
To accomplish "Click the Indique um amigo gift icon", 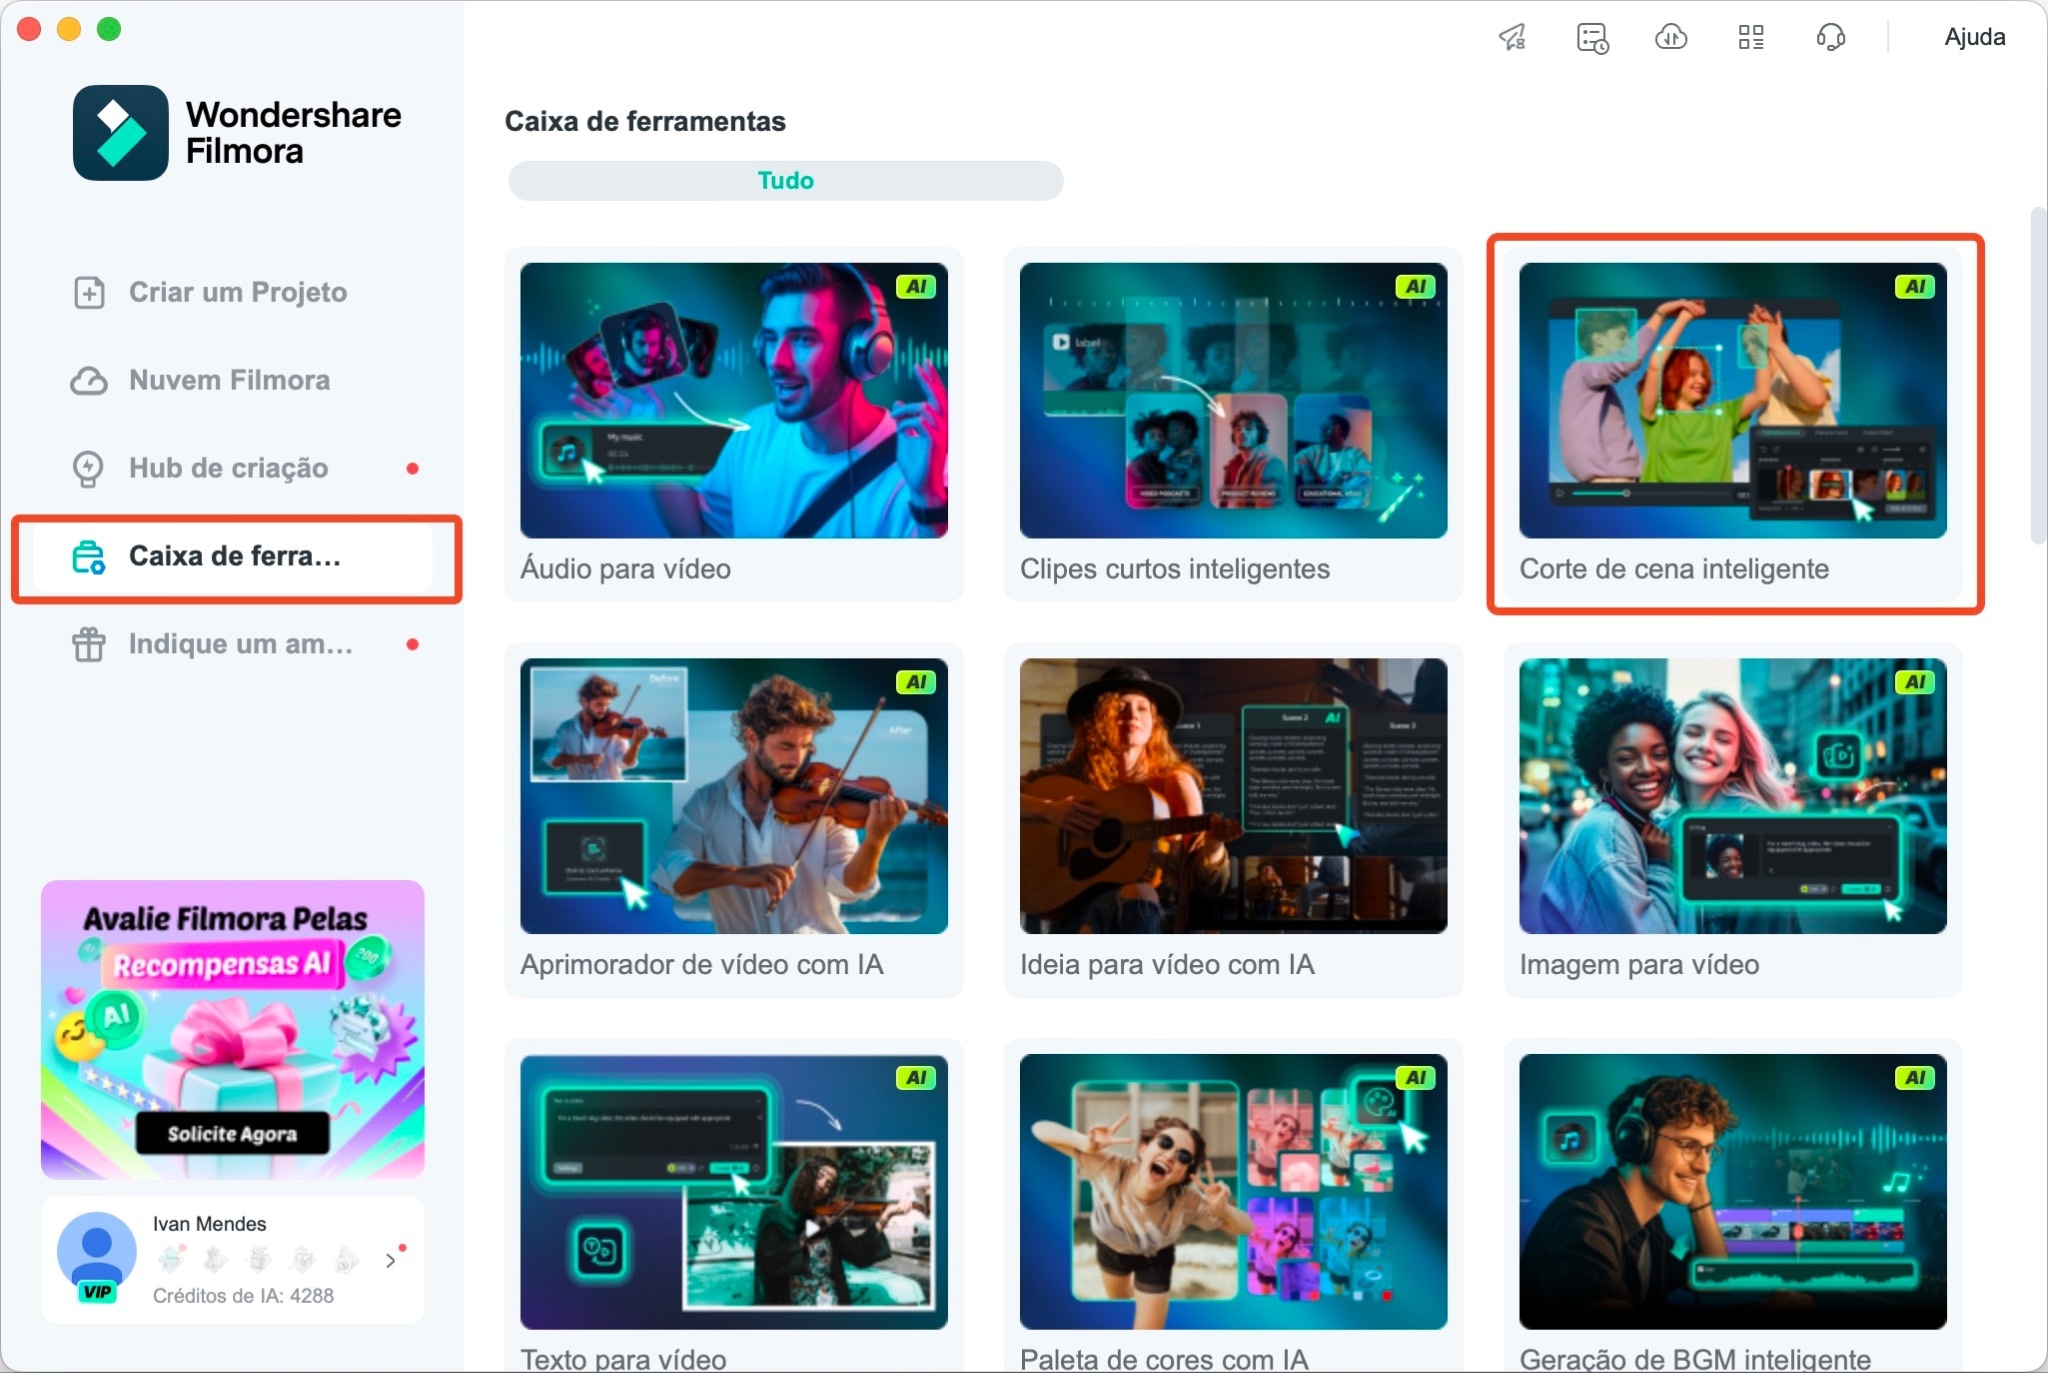I will pos(89,644).
